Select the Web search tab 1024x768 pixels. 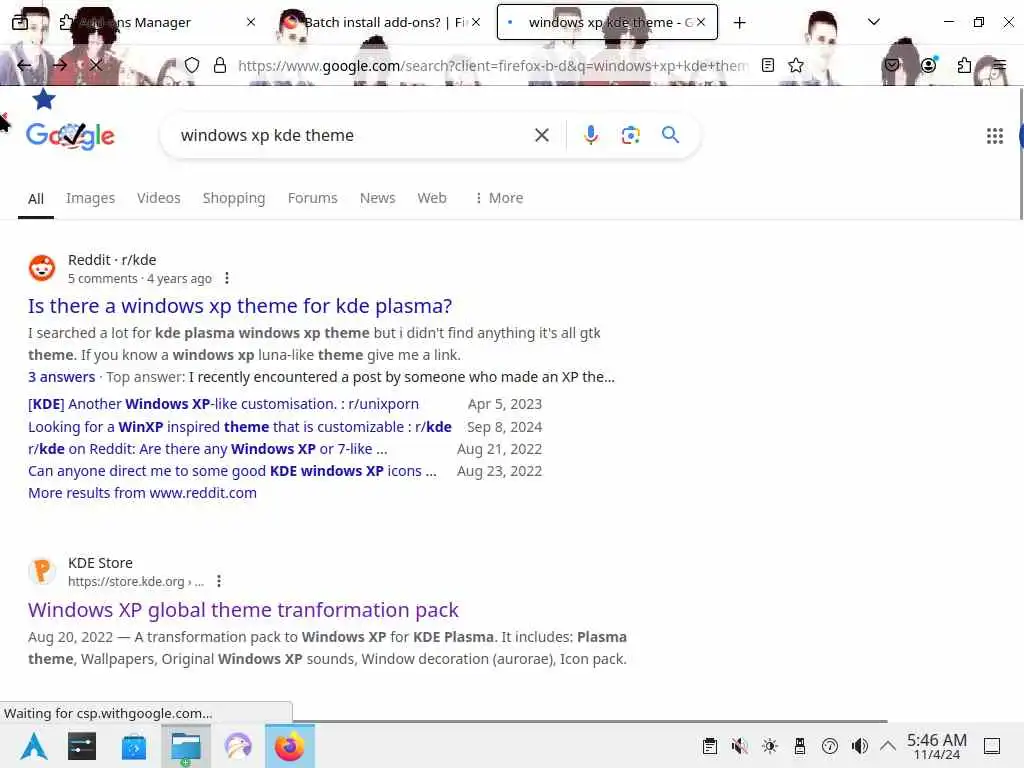pyautogui.click(x=432, y=198)
